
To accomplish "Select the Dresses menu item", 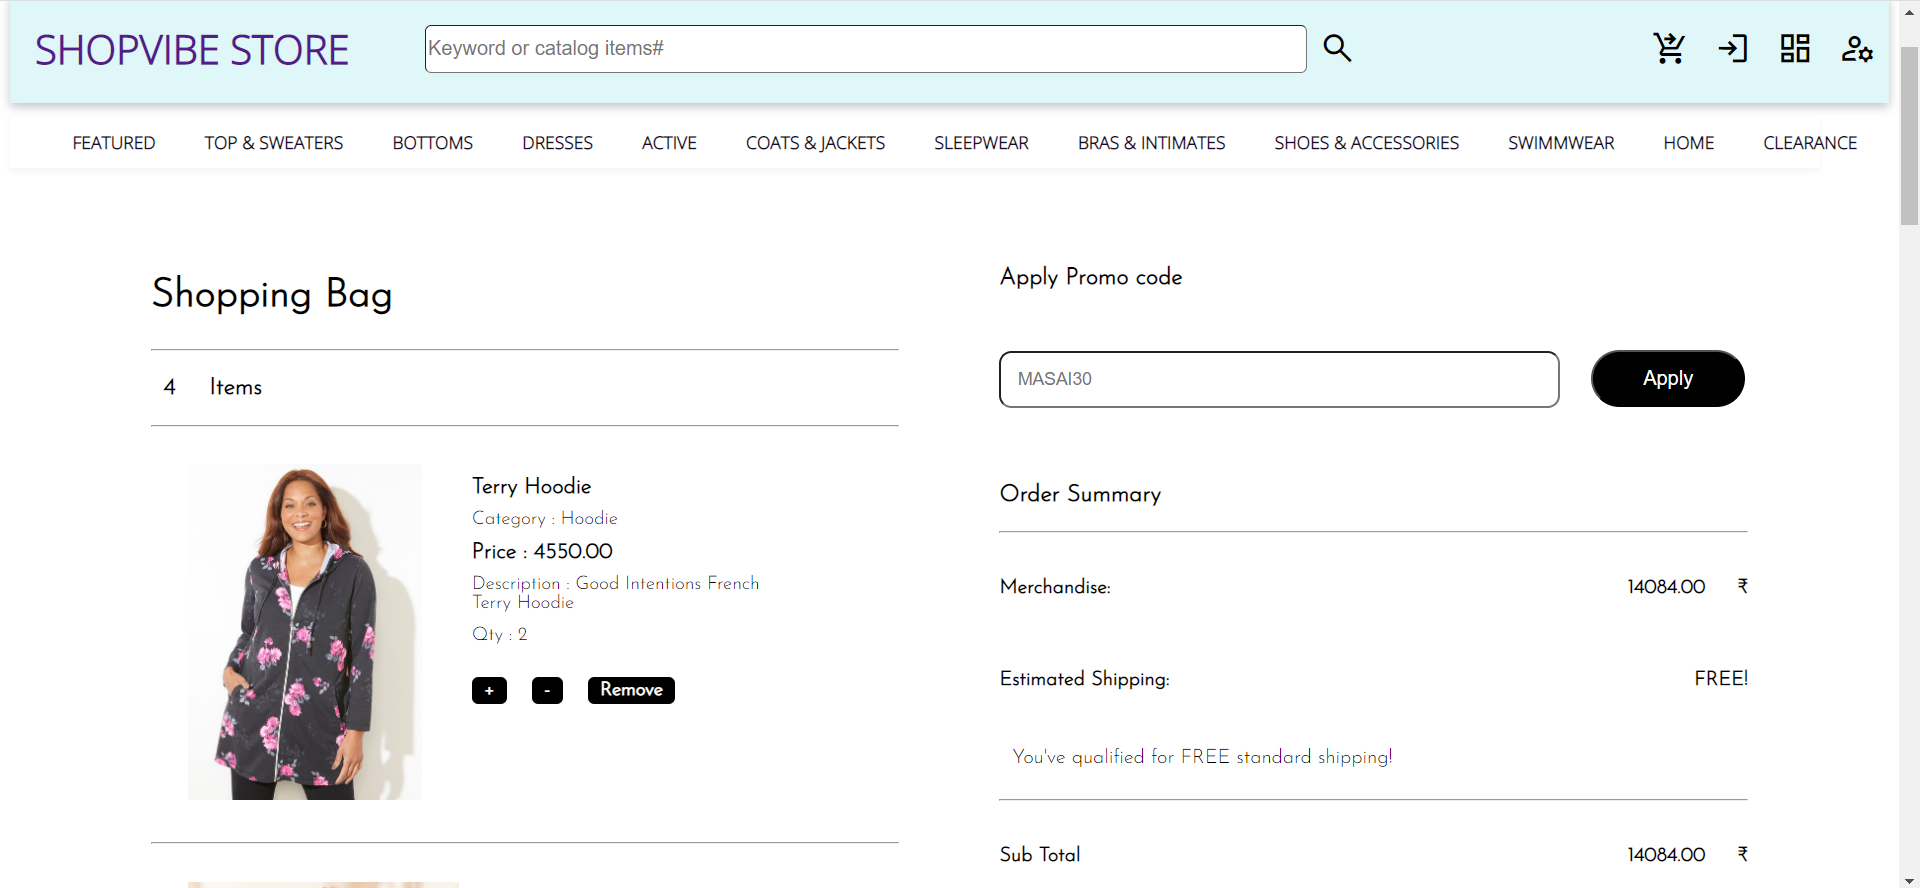I will pyautogui.click(x=557, y=143).
